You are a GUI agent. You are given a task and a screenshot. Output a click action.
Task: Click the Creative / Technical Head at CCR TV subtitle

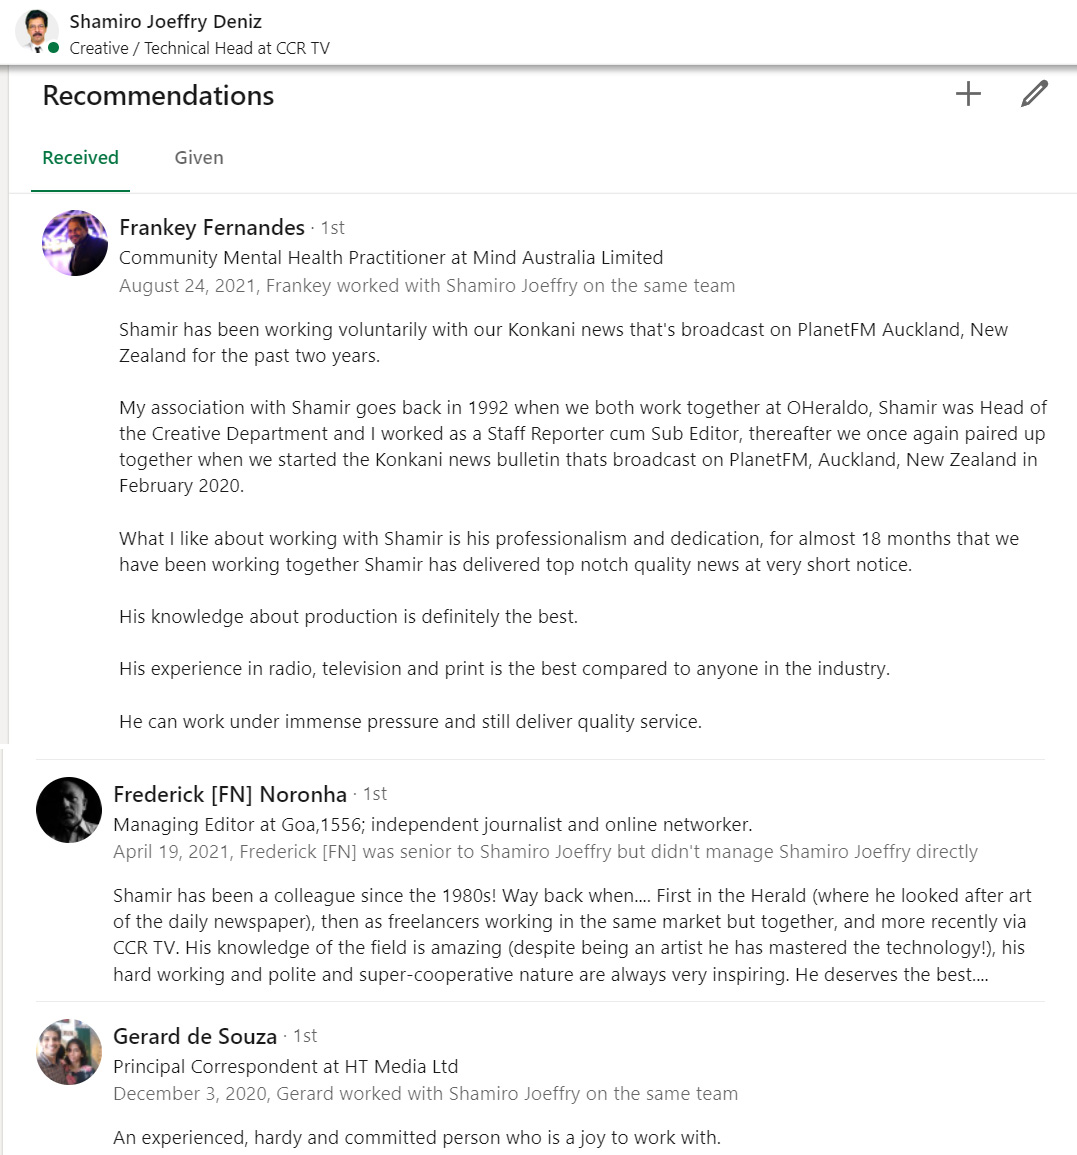(x=199, y=48)
